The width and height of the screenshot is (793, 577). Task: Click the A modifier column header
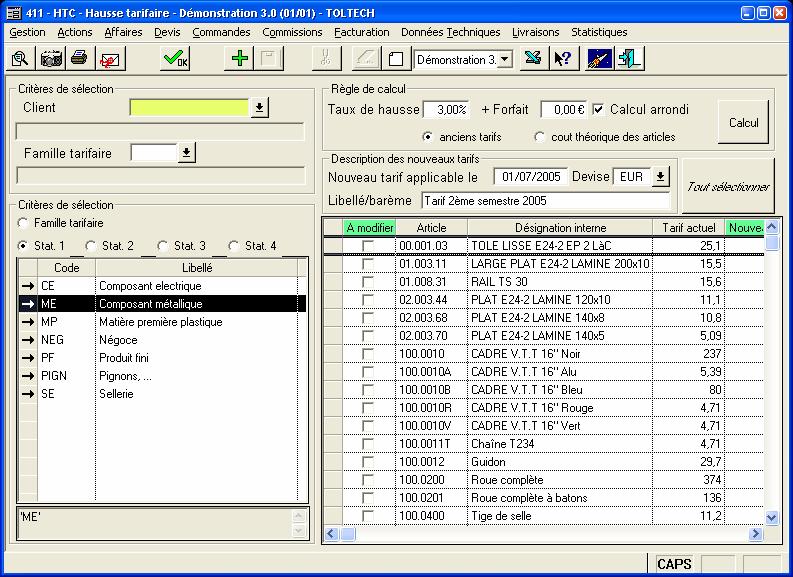[x=370, y=228]
